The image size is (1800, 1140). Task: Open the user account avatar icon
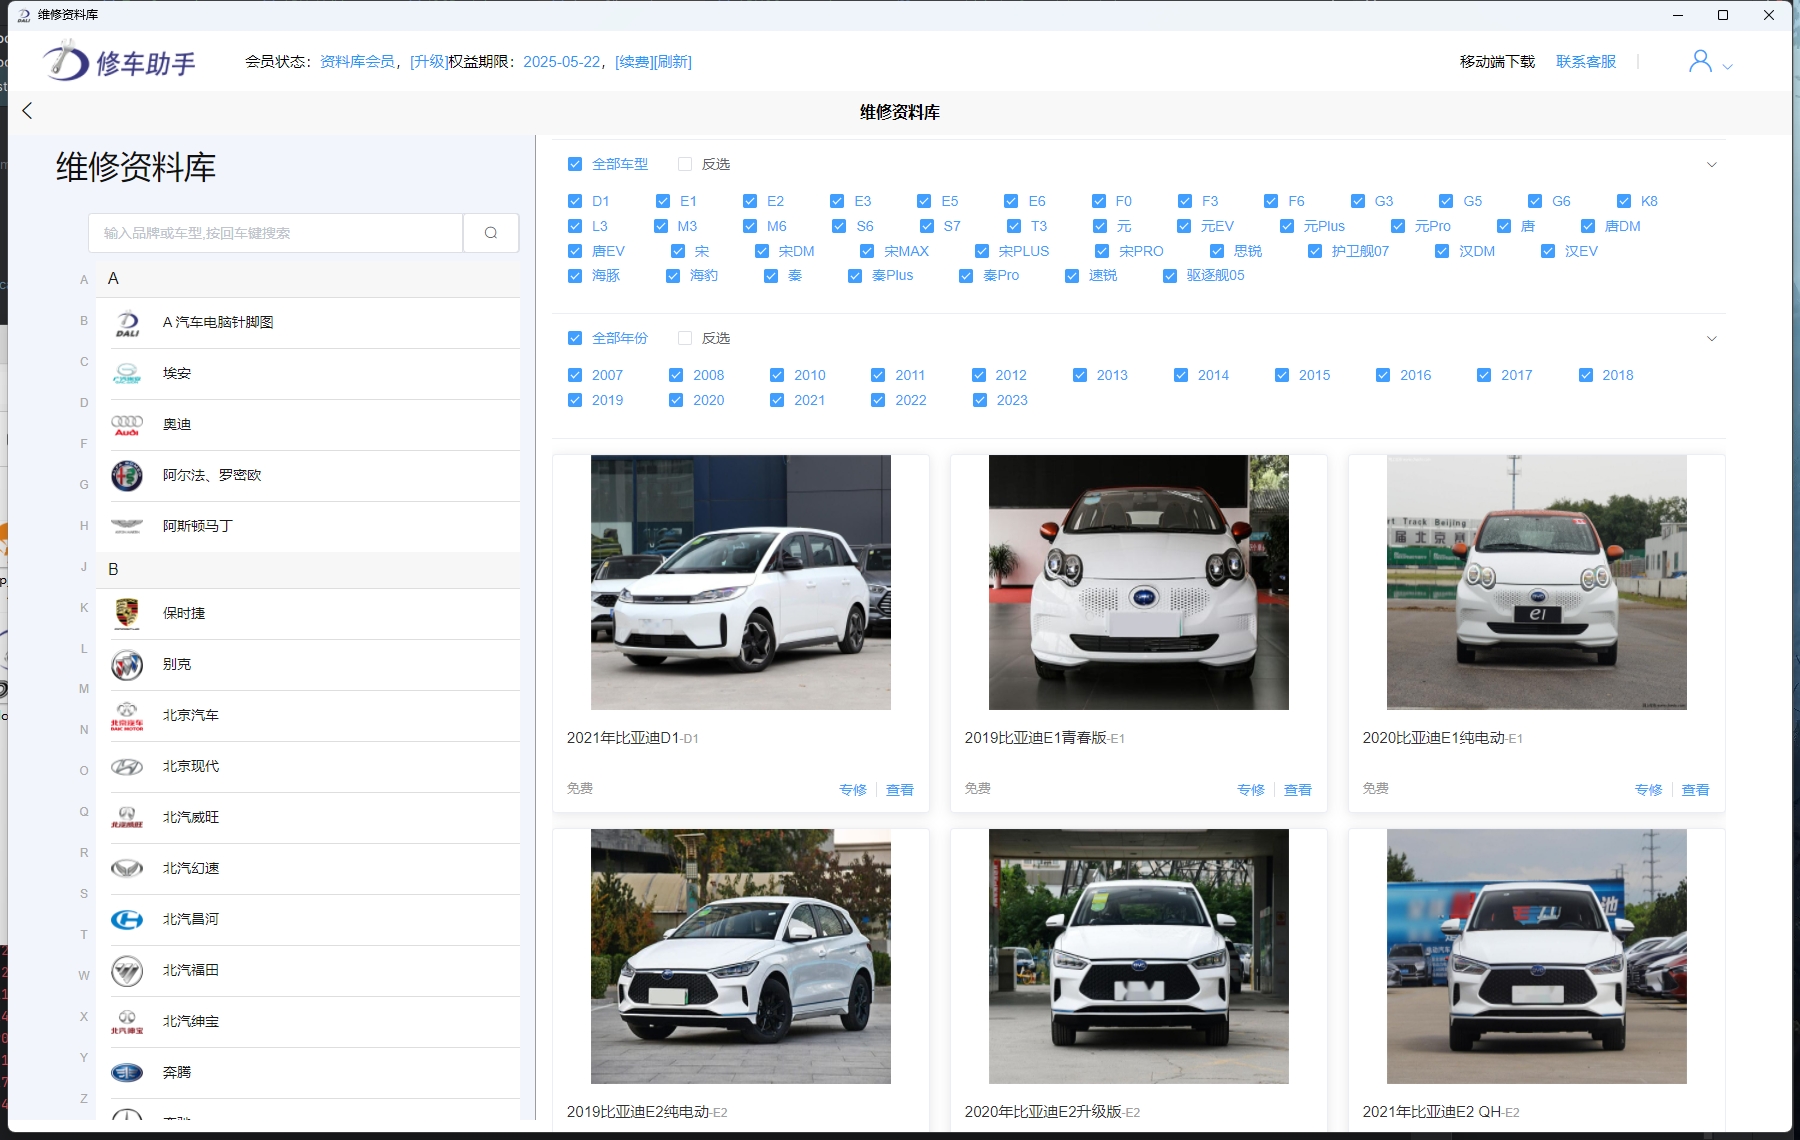coord(1700,62)
